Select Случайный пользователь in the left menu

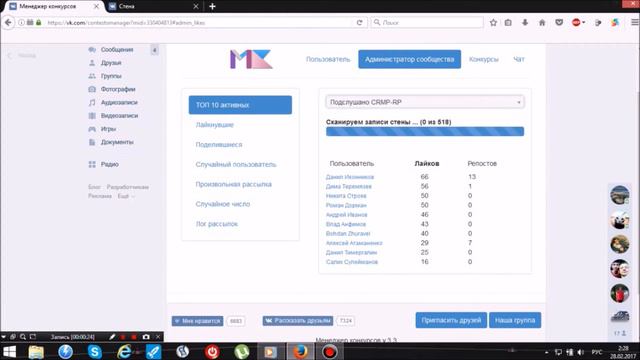click(236, 164)
